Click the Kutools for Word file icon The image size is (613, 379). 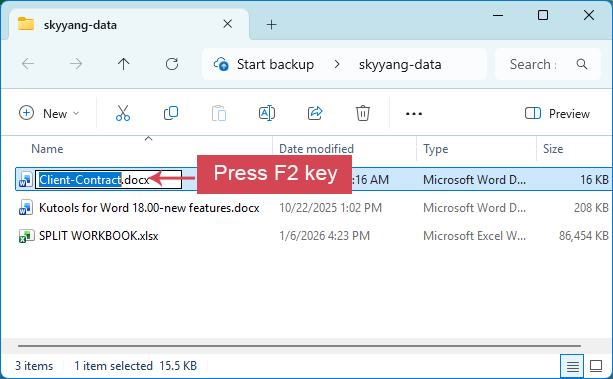click(26, 208)
